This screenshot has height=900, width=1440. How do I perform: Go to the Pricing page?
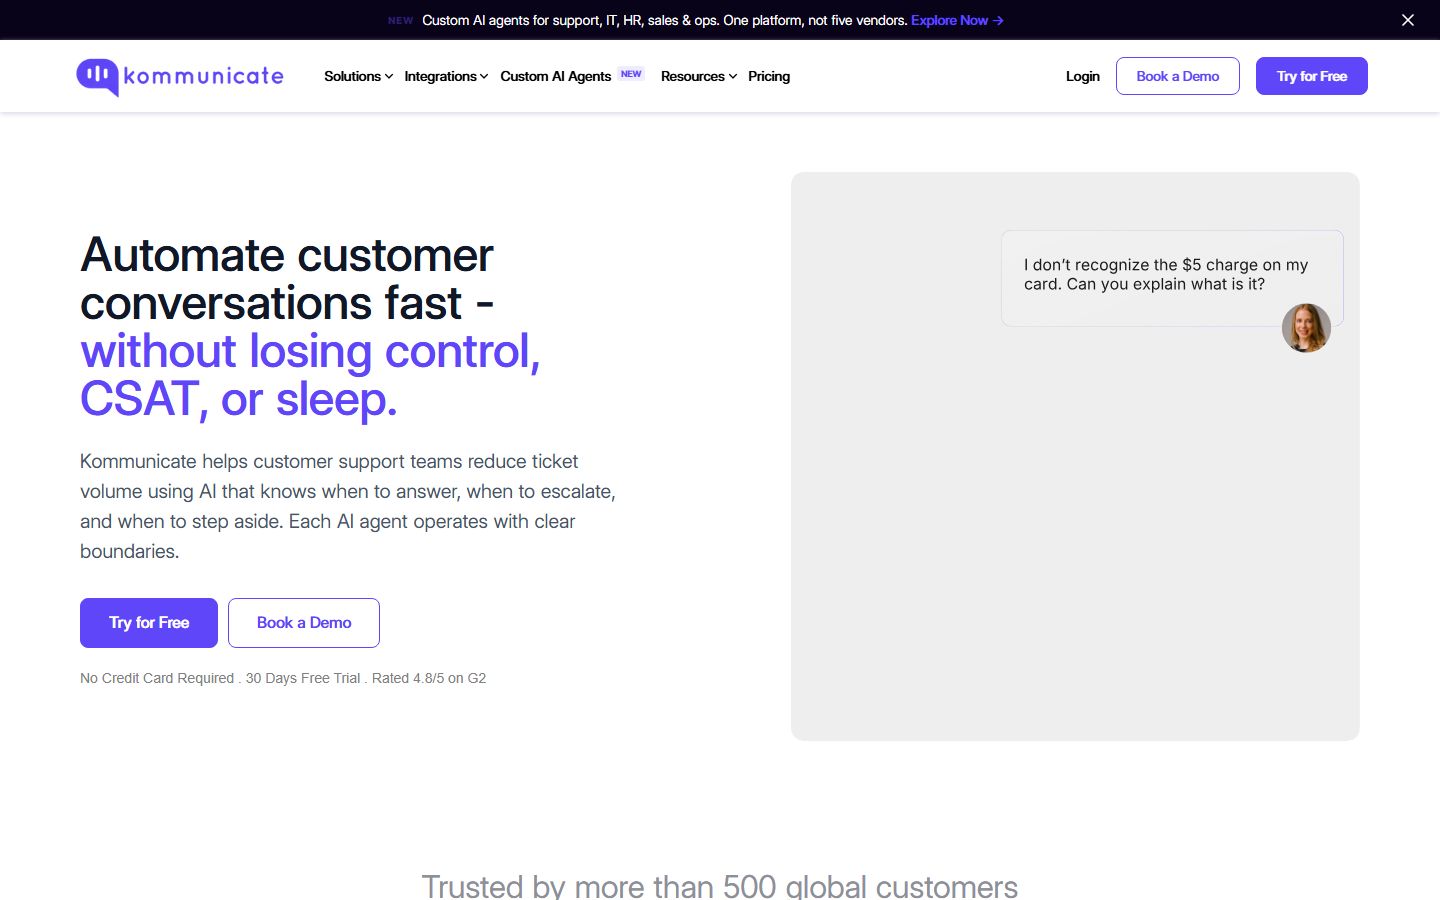point(769,76)
